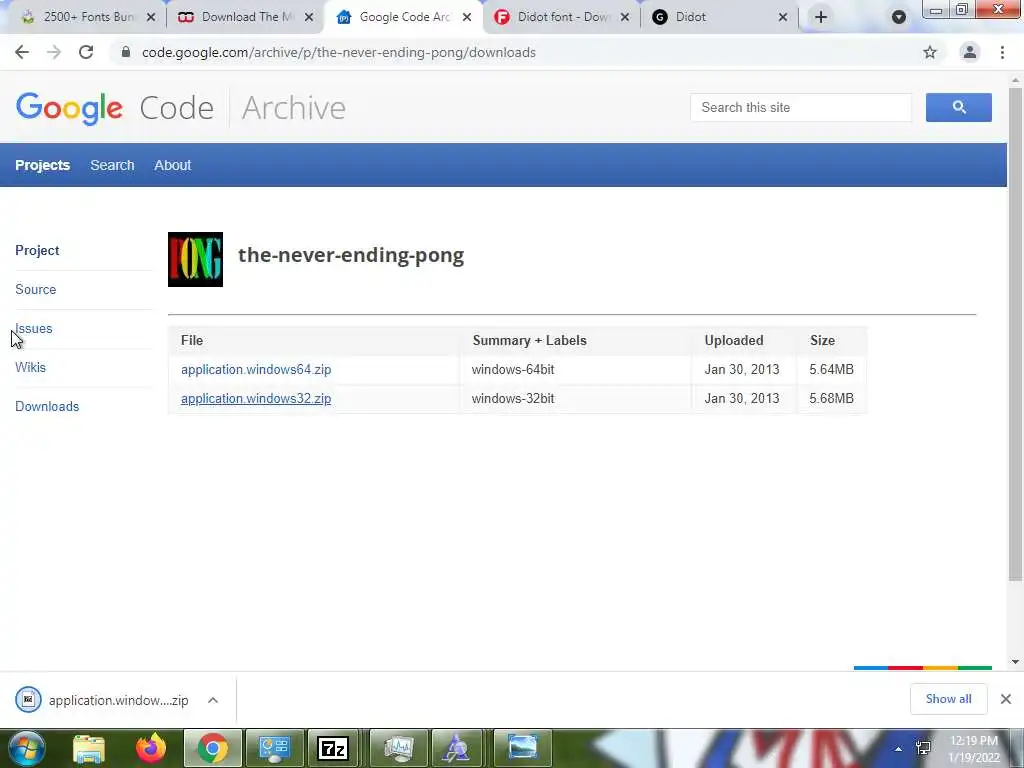Click the network tray icon

923,748
